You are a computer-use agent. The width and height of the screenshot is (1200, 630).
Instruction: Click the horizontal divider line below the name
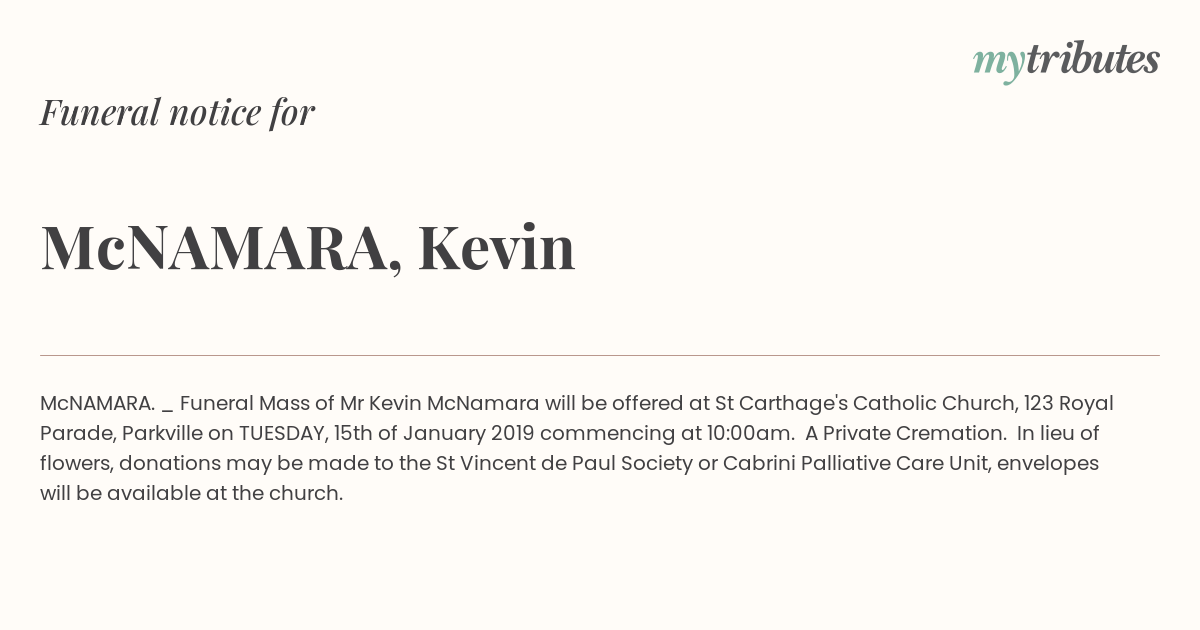coord(600,355)
